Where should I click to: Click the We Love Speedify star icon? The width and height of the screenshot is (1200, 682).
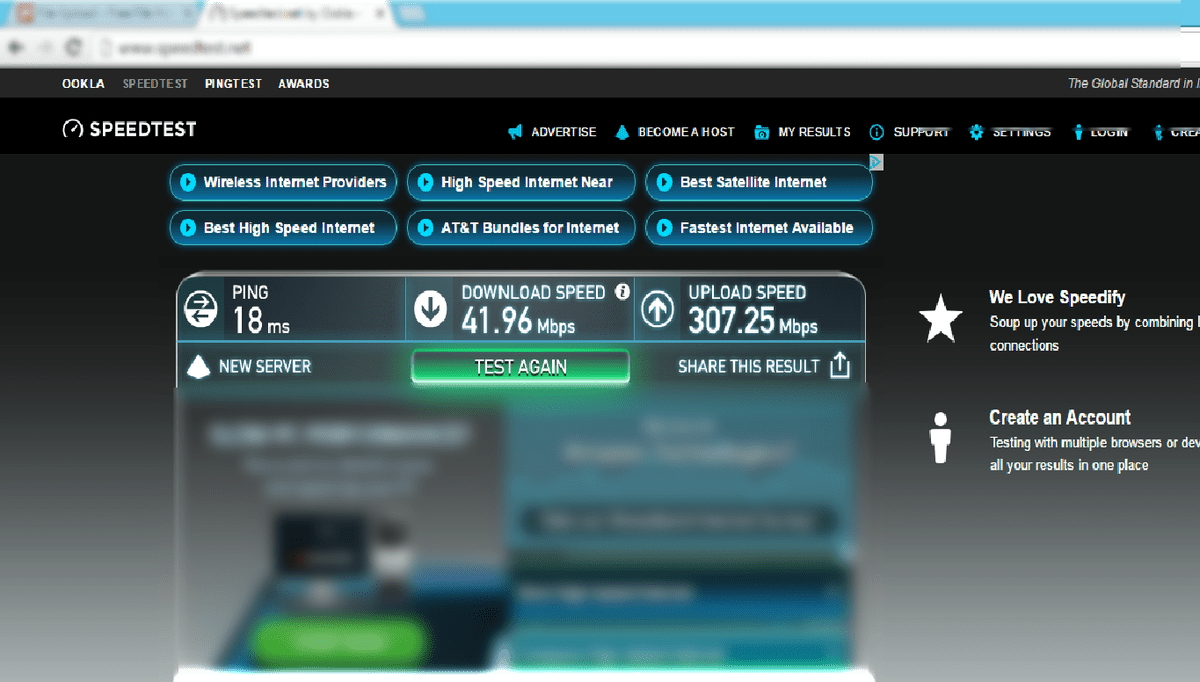click(x=940, y=320)
